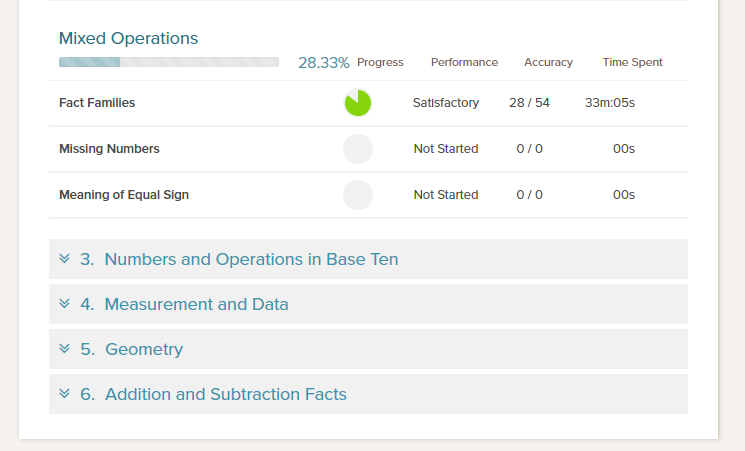Open the Meaning of Equal Sign topic
The height and width of the screenshot is (451, 745).
pos(124,195)
